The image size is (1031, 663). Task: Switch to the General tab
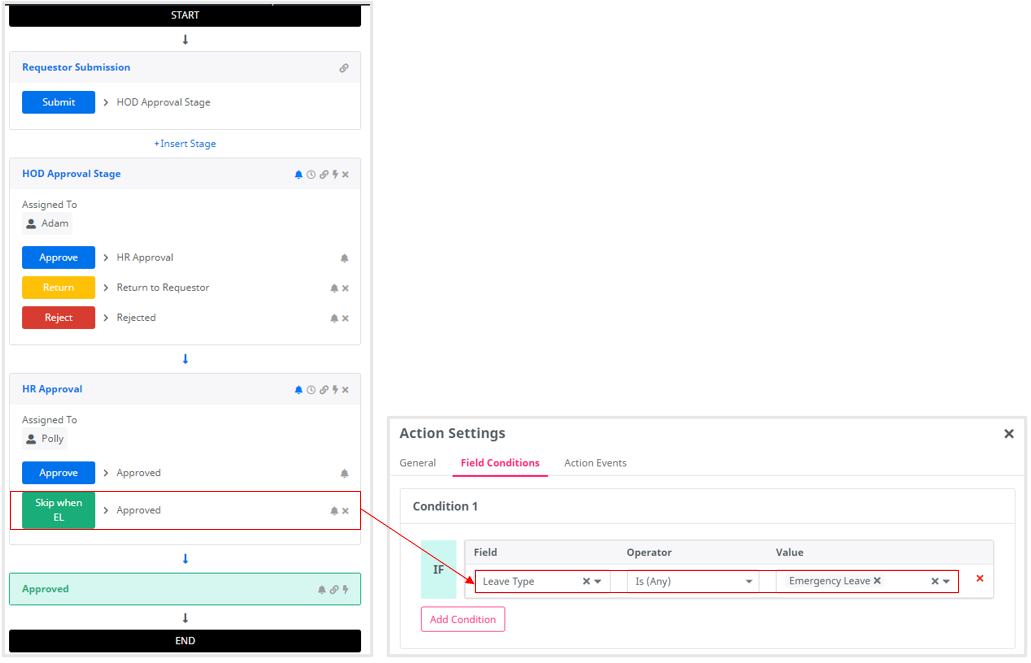pos(417,463)
